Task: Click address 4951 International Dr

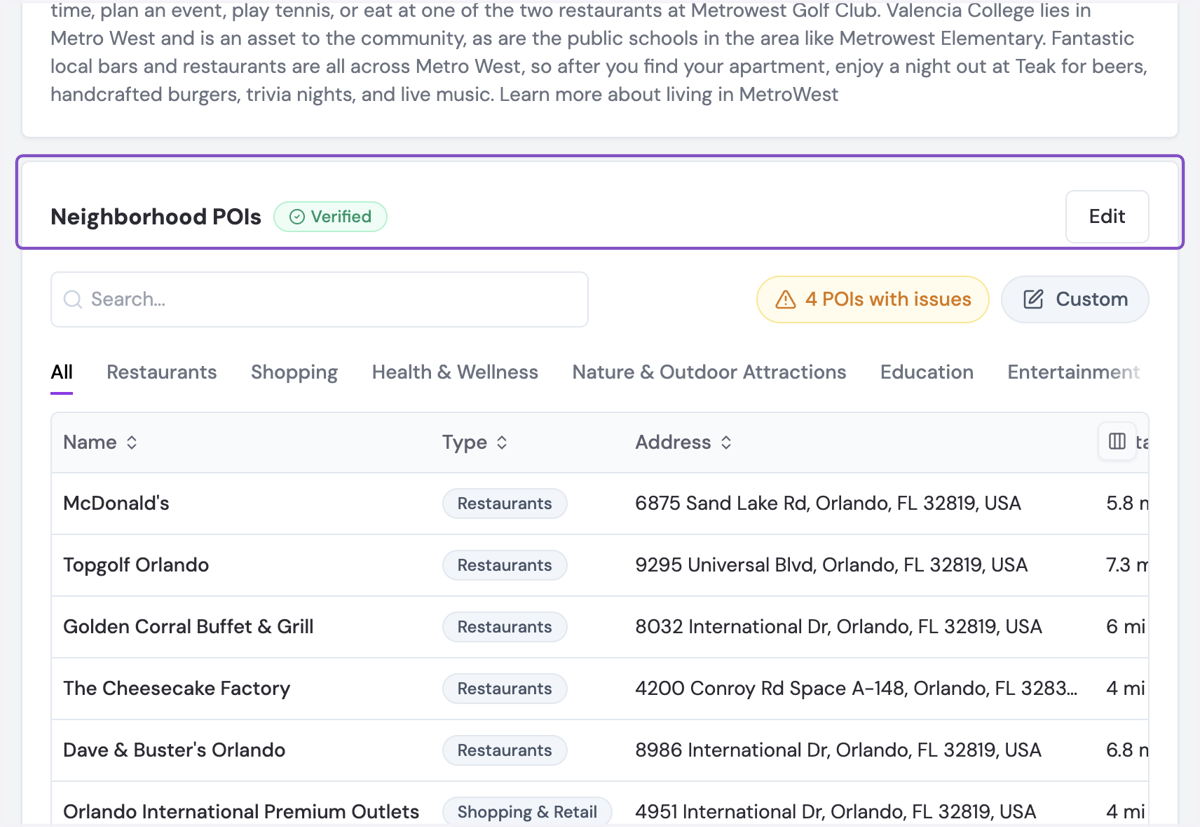Action: (835, 812)
